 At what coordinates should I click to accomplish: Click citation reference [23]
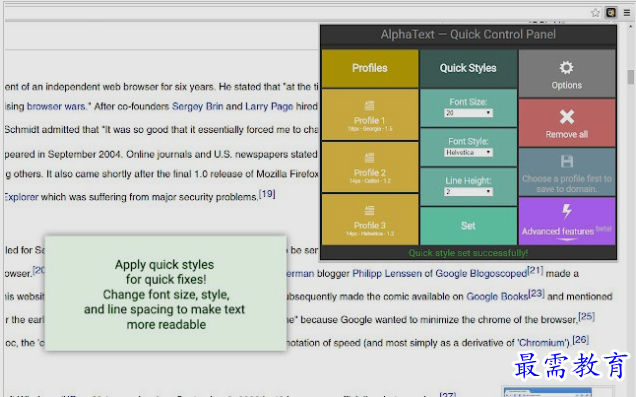click(536, 293)
